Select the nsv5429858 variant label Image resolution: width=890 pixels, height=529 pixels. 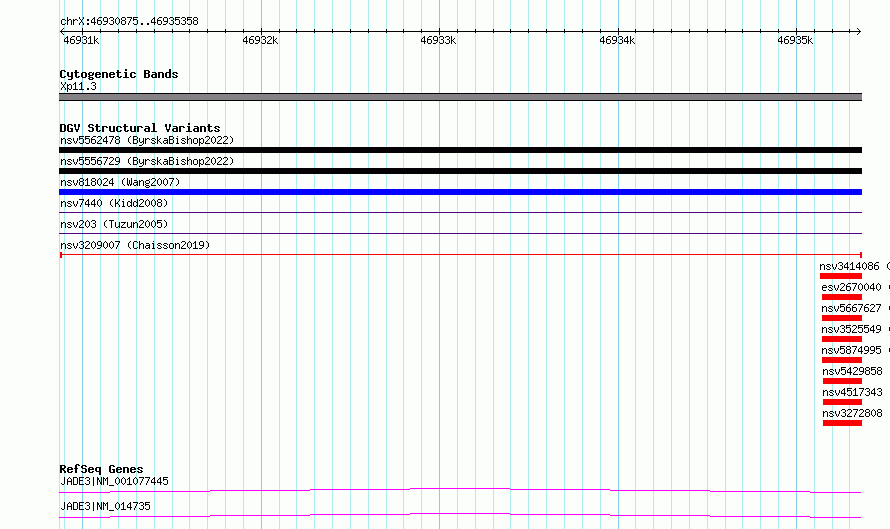(852, 371)
